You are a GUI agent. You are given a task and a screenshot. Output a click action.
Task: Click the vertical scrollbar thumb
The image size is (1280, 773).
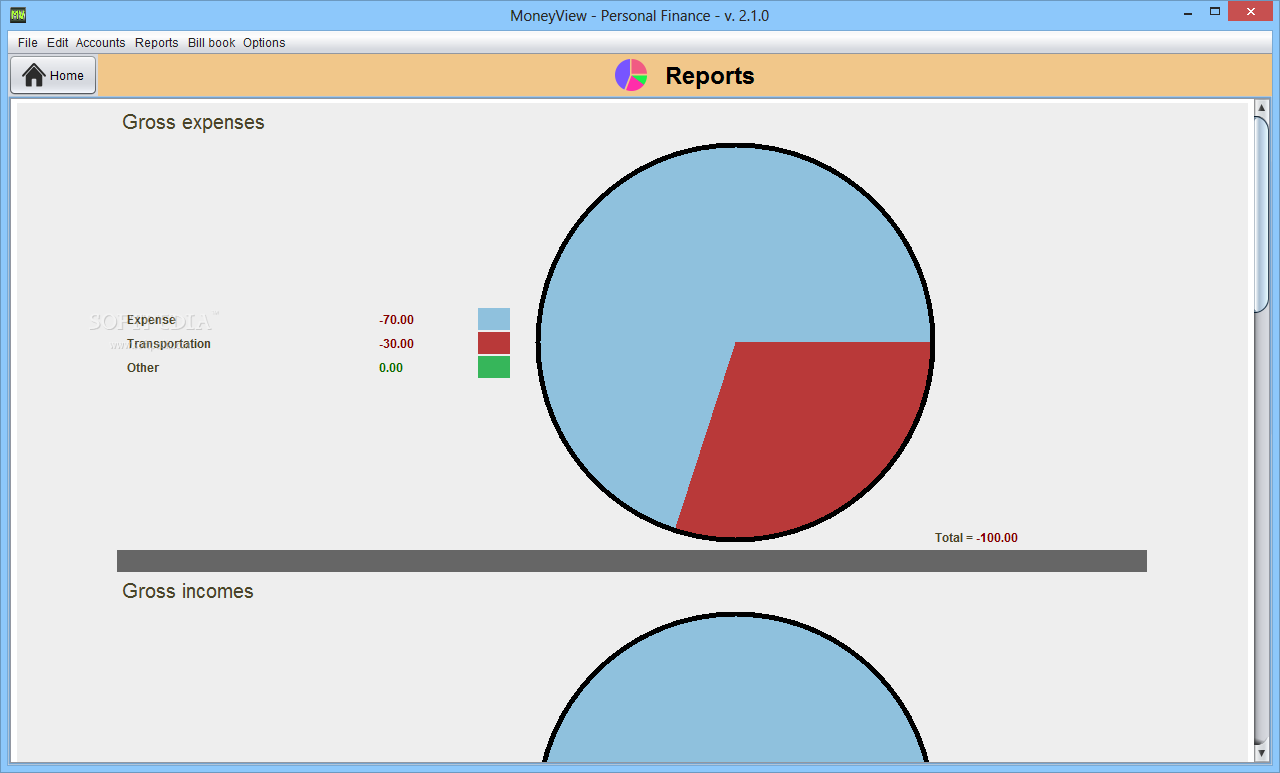[x=1261, y=215]
